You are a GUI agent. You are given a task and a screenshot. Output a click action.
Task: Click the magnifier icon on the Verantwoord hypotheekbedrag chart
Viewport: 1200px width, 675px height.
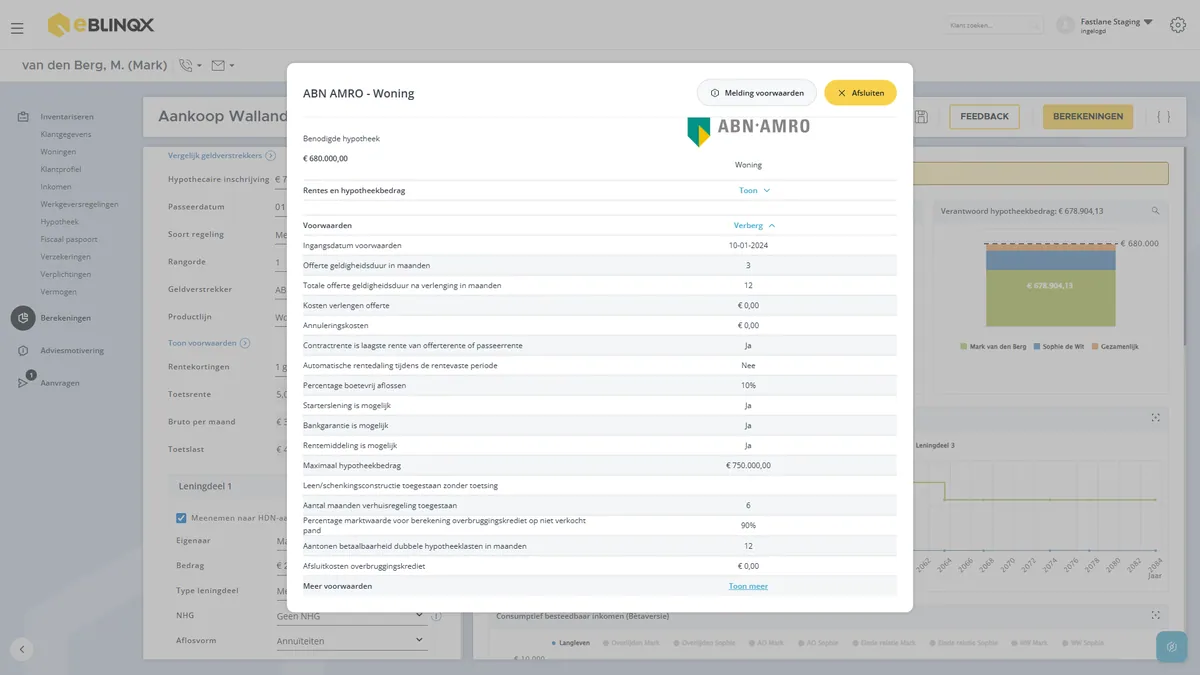pyautogui.click(x=1156, y=211)
